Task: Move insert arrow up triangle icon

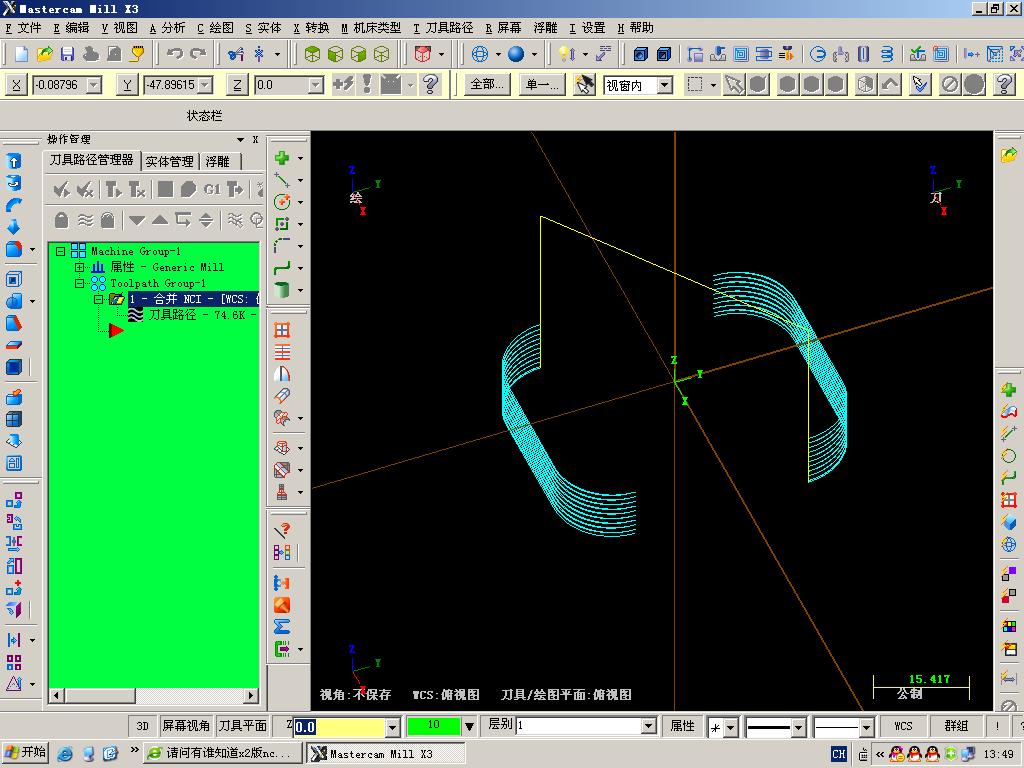Action: (x=160, y=220)
